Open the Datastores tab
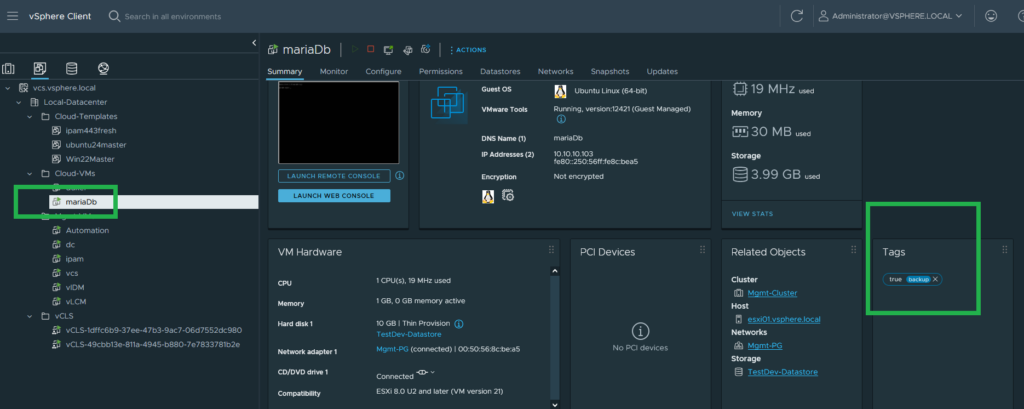Screen dimensions: 1024x409 tap(500, 71)
